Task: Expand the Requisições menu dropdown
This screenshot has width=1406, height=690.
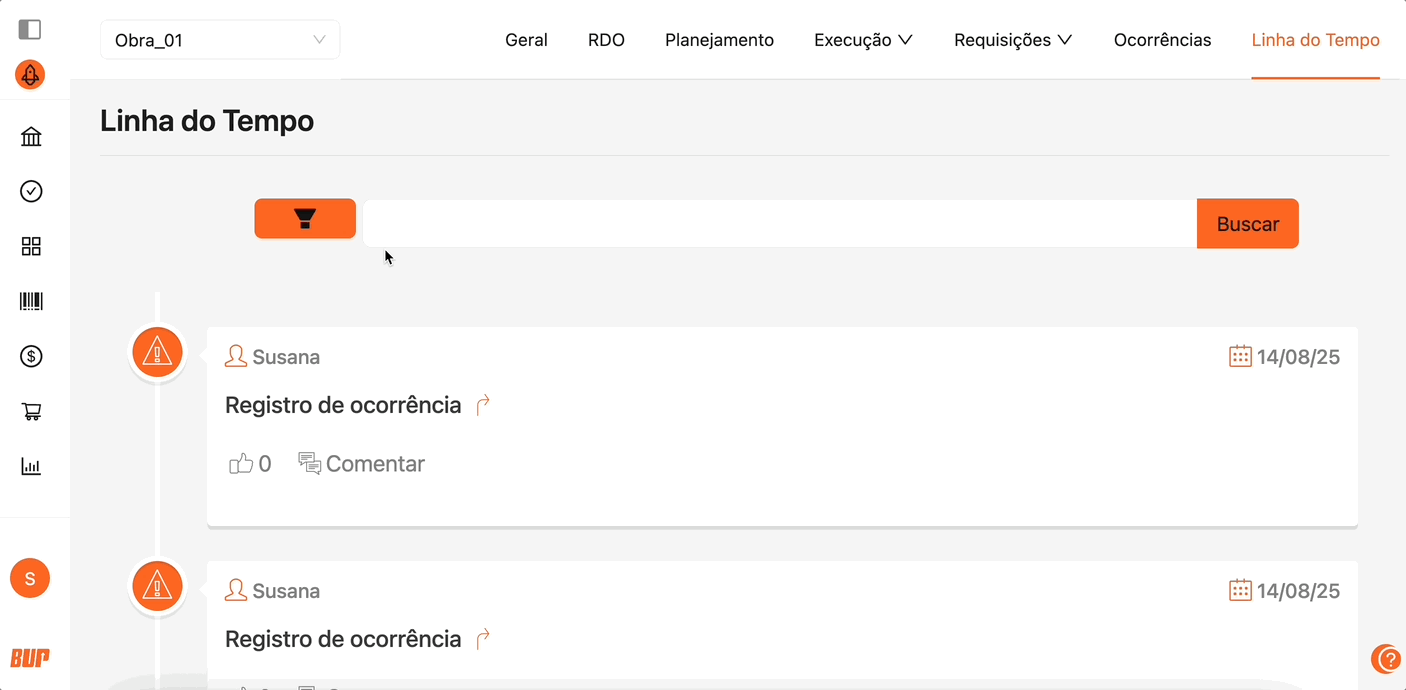Action: (1012, 40)
